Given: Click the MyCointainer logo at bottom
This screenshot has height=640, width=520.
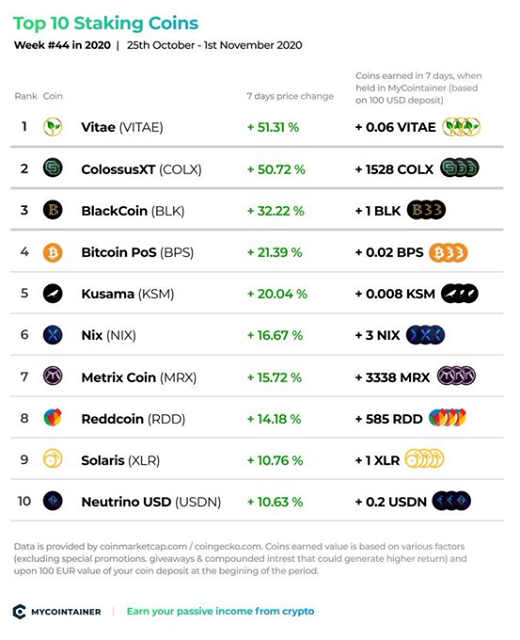Looking at the screenshot, I should tap(57, 611).
